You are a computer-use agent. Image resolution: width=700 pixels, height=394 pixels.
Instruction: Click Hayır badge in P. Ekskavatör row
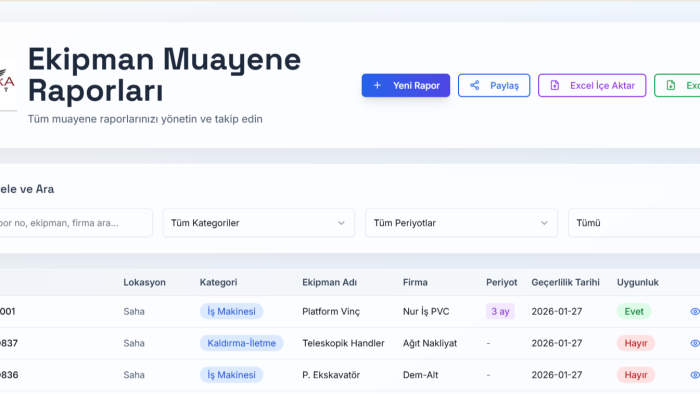tap(636, 375)
